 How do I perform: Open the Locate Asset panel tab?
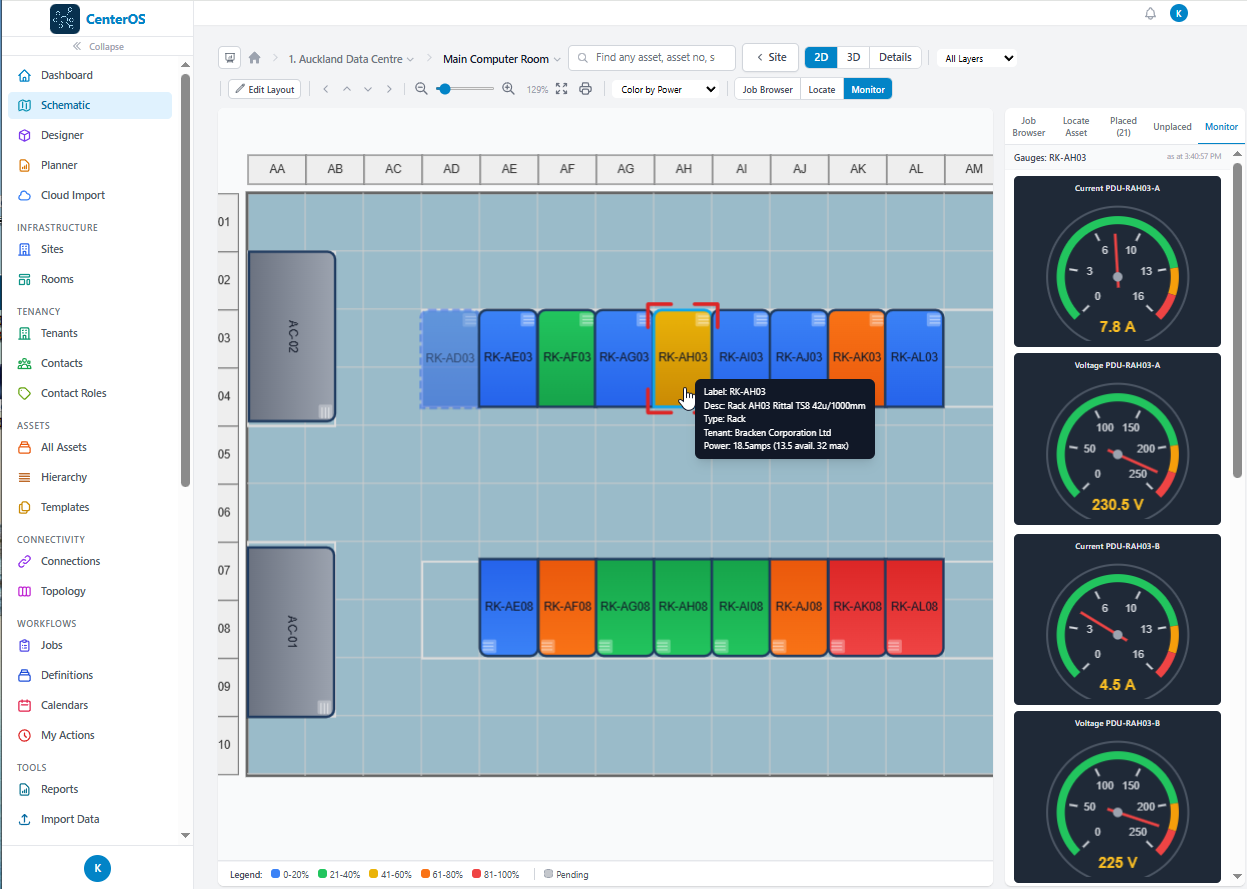point(1076,127)
